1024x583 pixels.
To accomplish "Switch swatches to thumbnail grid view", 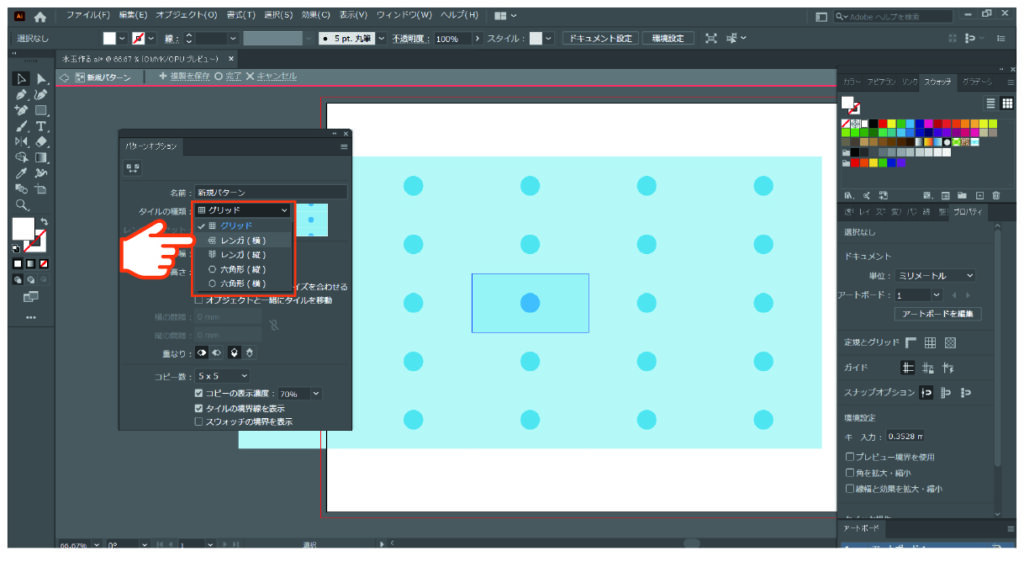I will pyautogui.click(x=1008, y=103).
